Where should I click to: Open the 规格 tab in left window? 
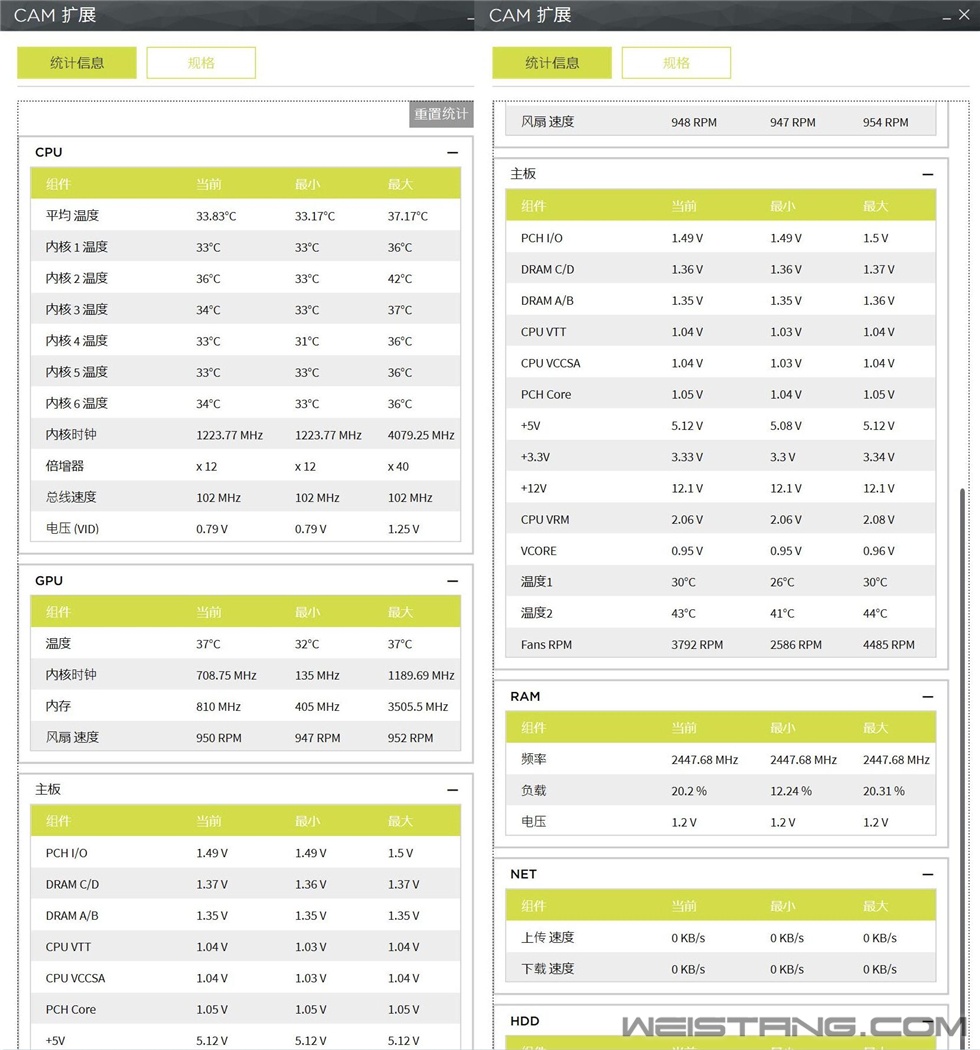point(201,63)
